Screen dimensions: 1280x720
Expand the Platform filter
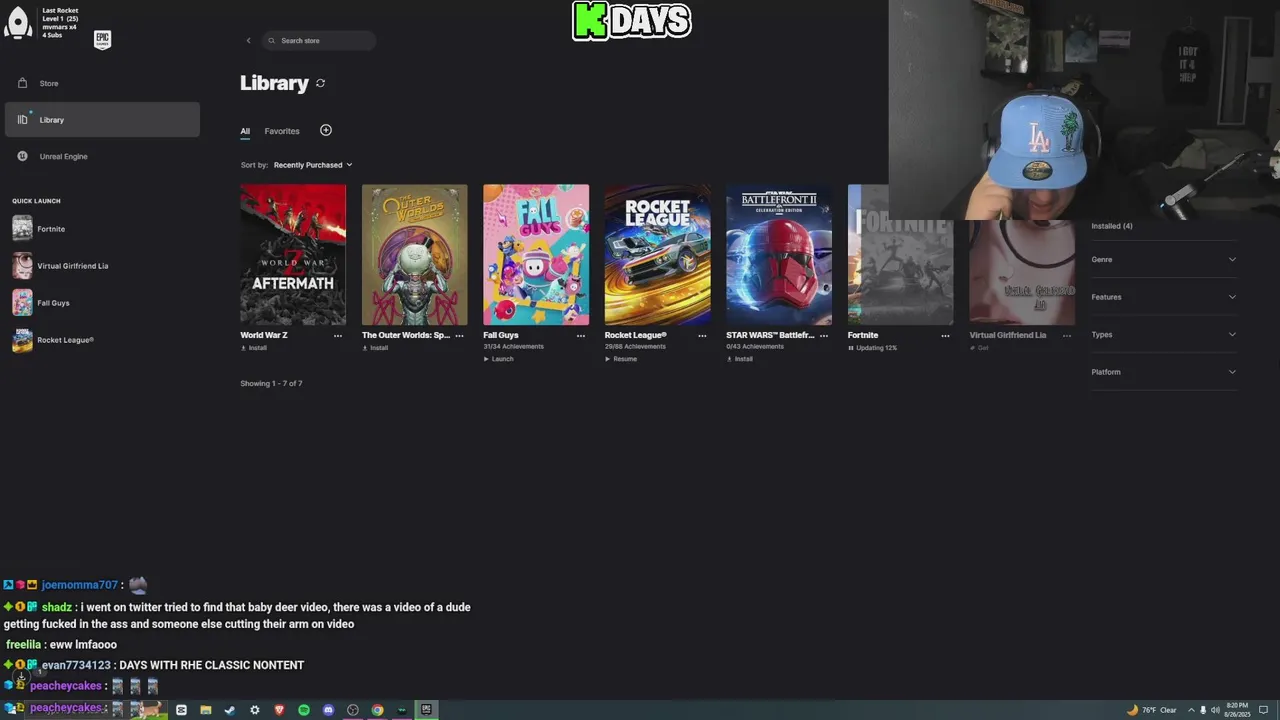tap(1164, 372)
